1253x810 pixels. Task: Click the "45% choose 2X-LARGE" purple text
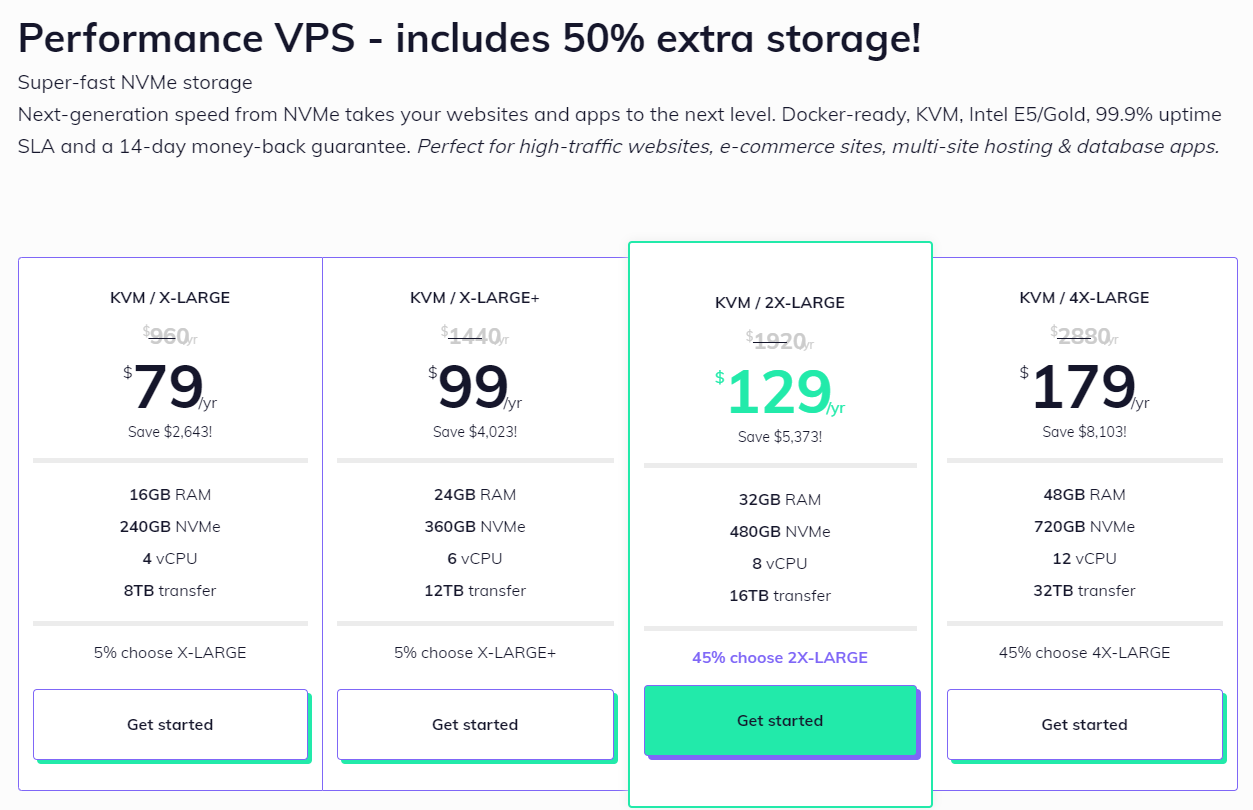pyautogui.click(x=780, y=658)
